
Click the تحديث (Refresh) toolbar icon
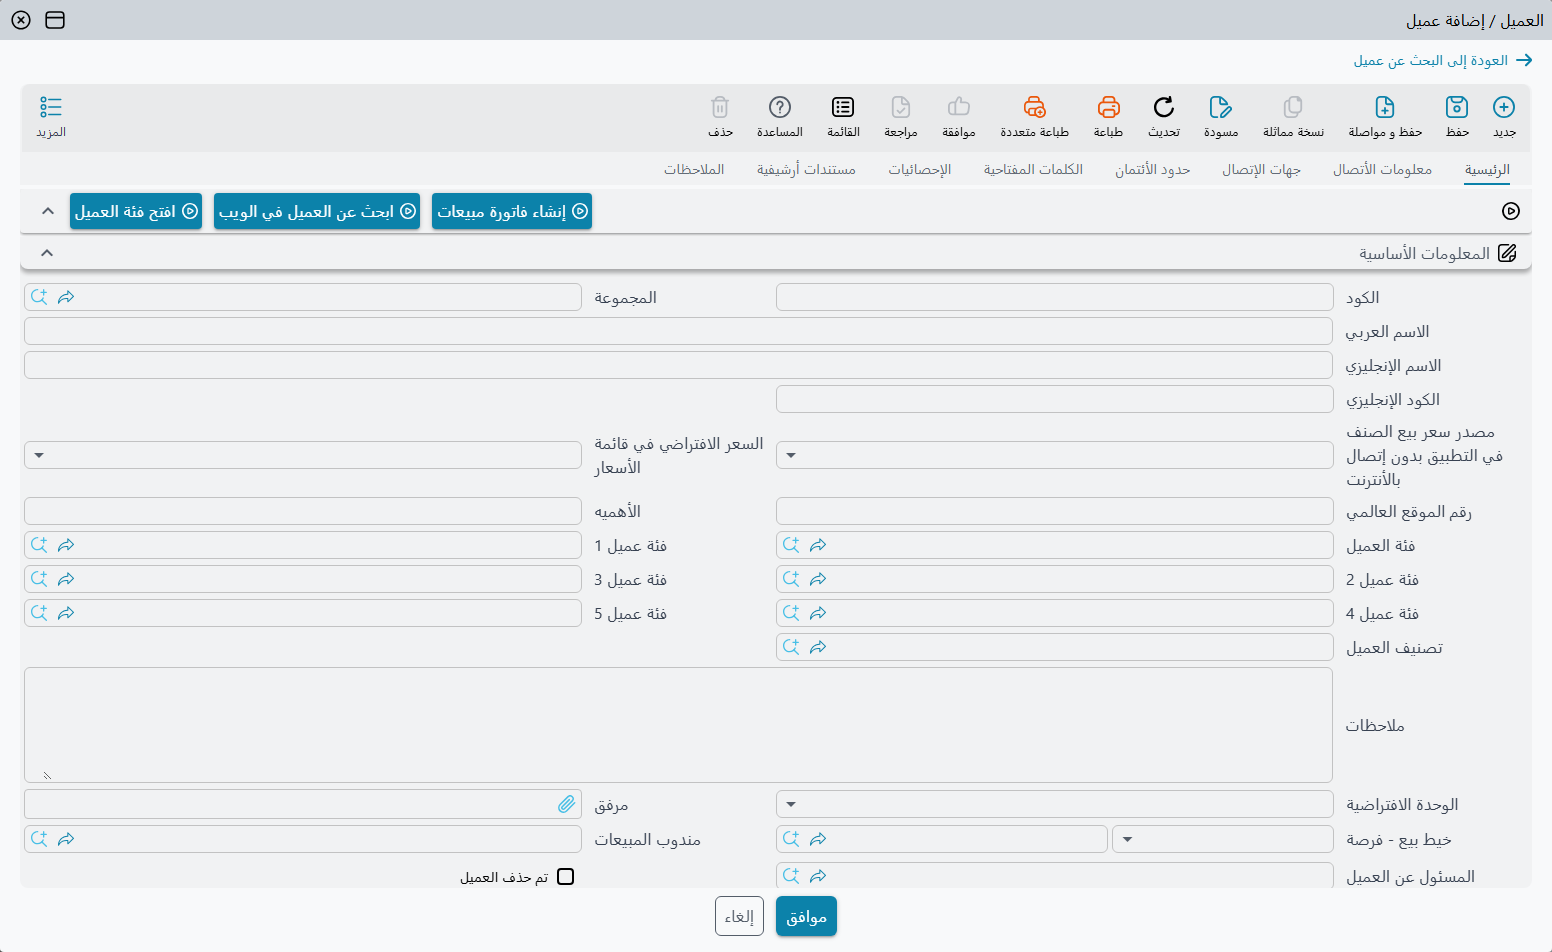(x=1164, y=107)
